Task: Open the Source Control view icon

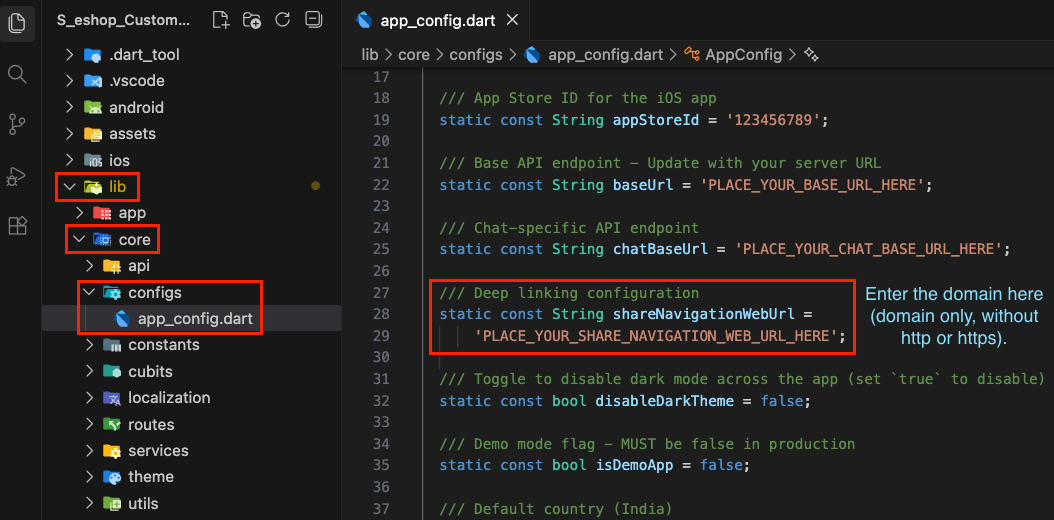Action: 17,124
